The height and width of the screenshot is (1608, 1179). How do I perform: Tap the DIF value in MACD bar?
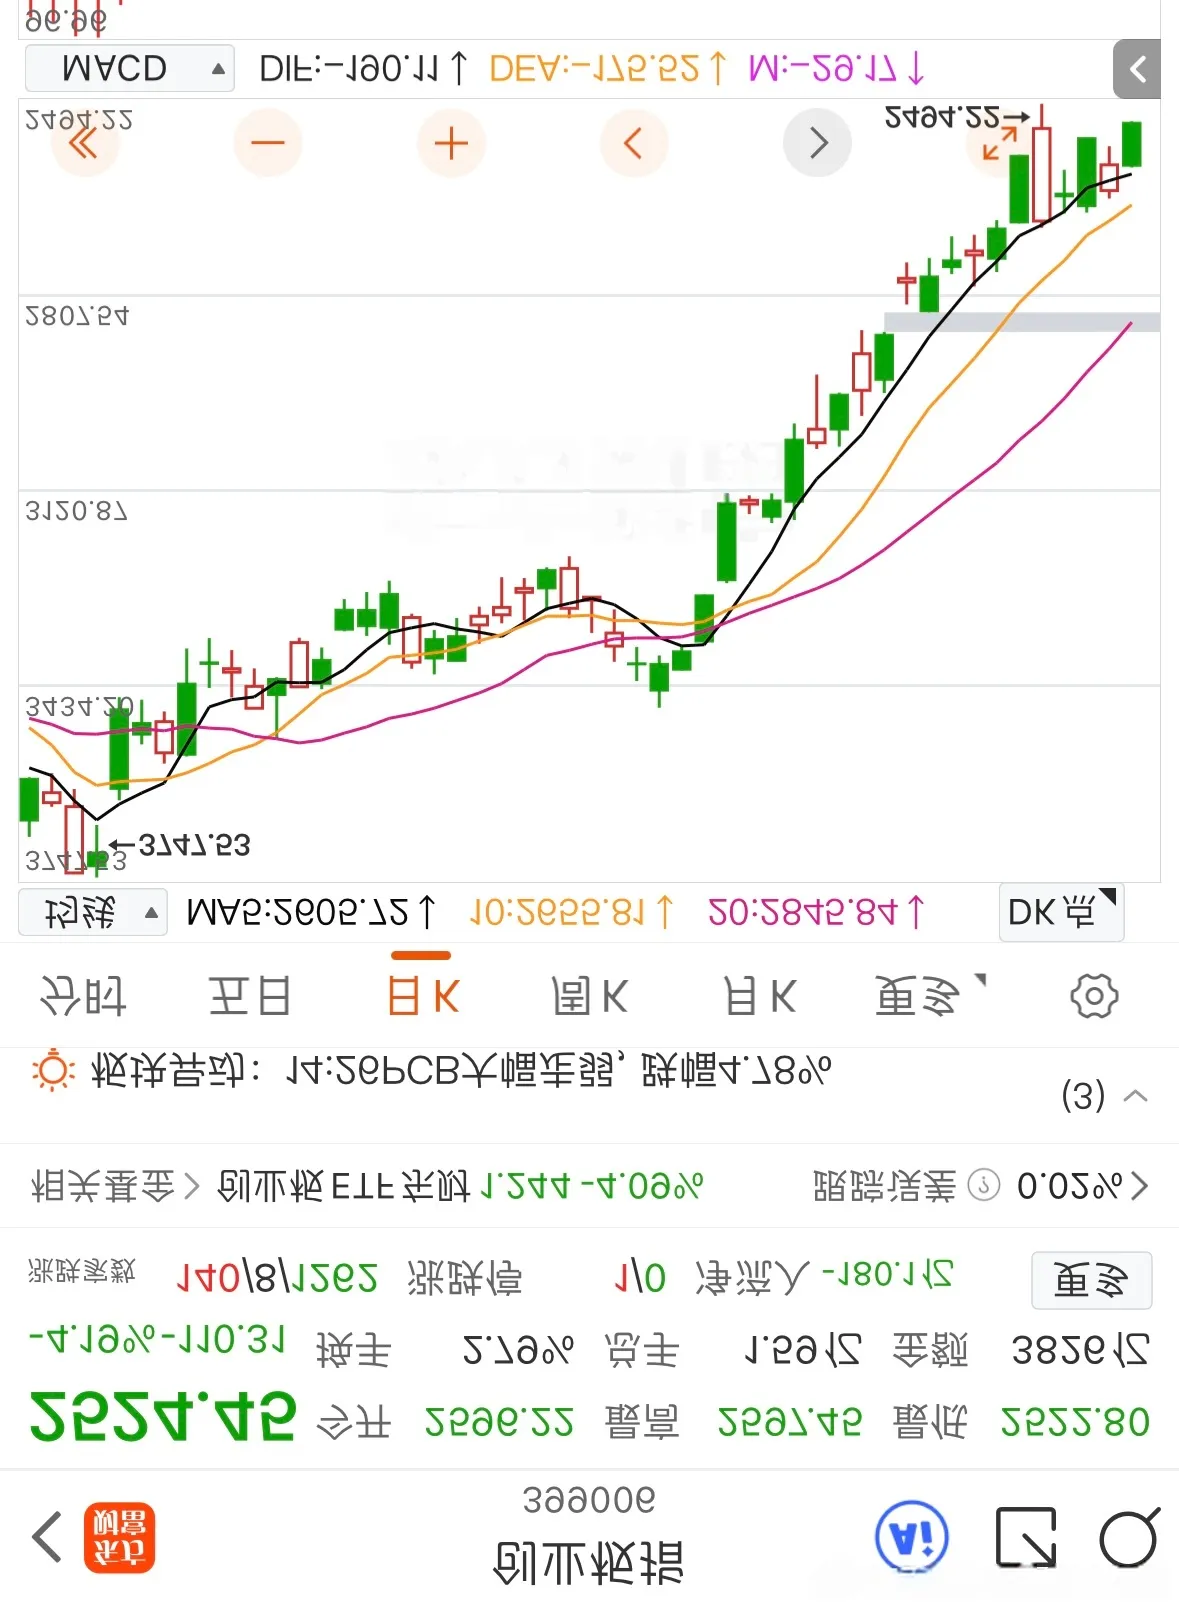[x=363, y=68]
